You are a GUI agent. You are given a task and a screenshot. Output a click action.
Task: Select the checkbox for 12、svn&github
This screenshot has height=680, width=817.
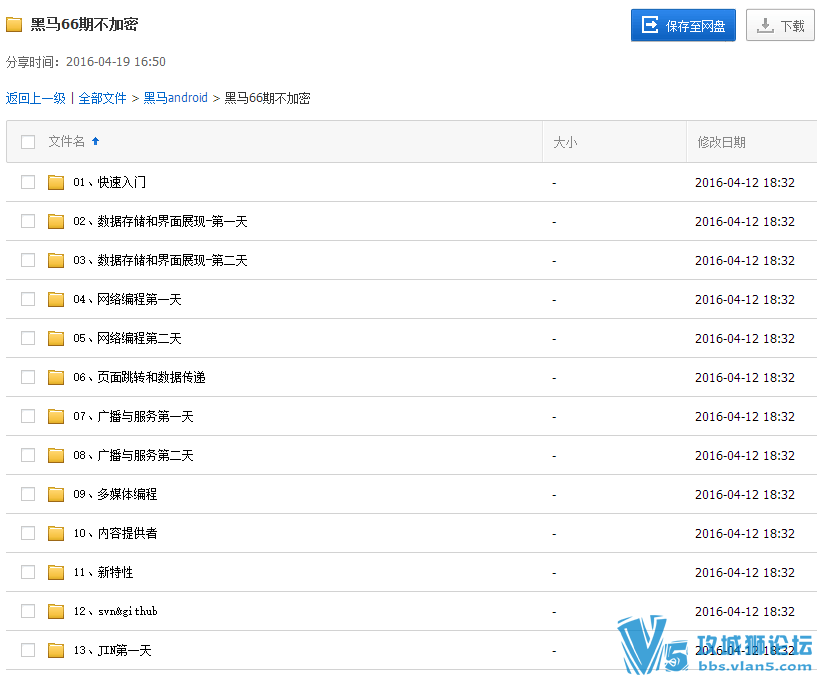pyautogui.click(x=28, y=611)
